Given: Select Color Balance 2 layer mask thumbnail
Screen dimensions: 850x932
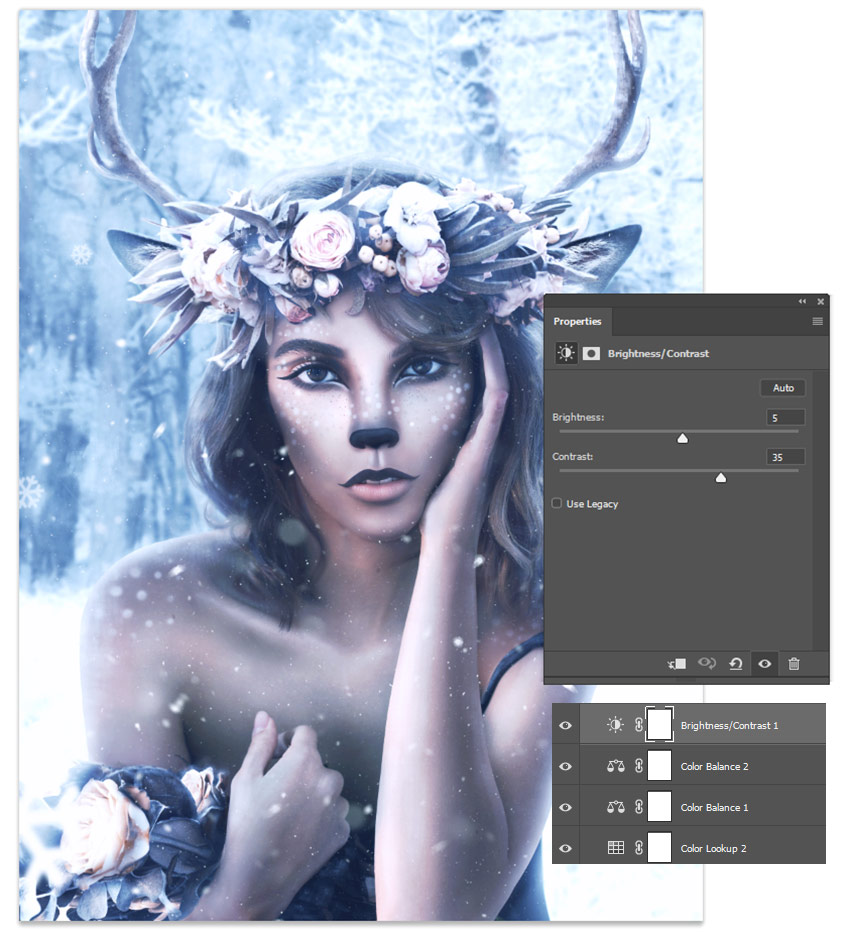Looking at the screenshot, I should click(x=659, y=766).
